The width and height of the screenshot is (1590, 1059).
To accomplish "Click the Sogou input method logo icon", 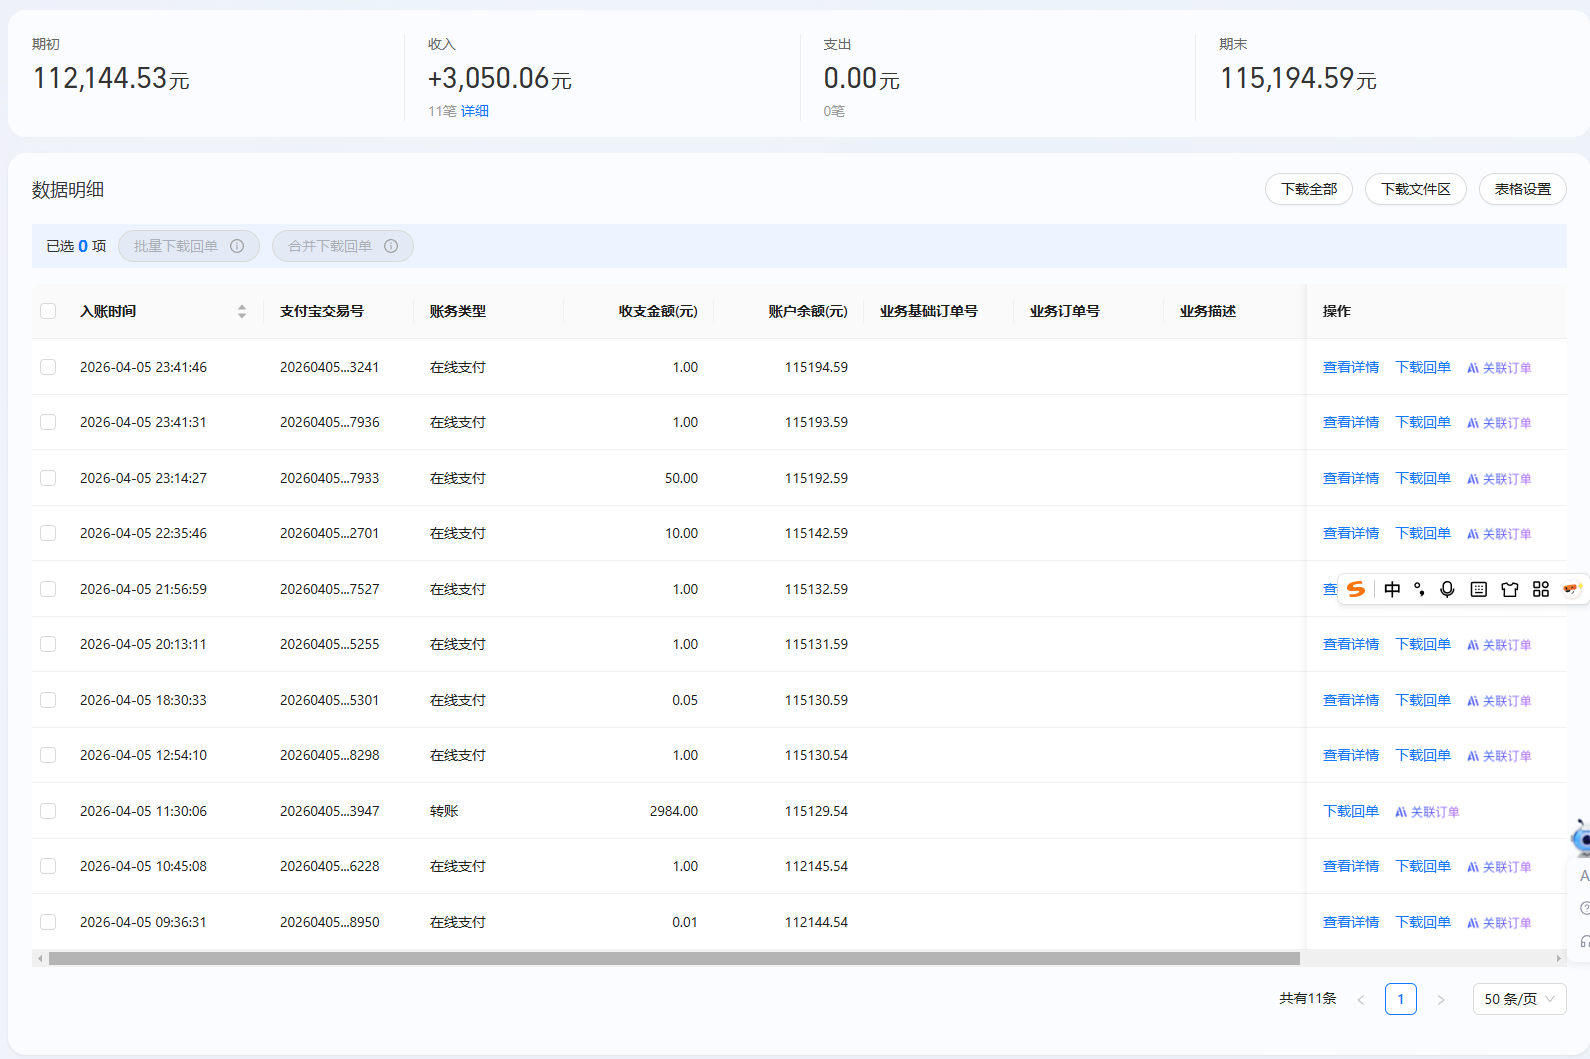I will [1356, 589].
